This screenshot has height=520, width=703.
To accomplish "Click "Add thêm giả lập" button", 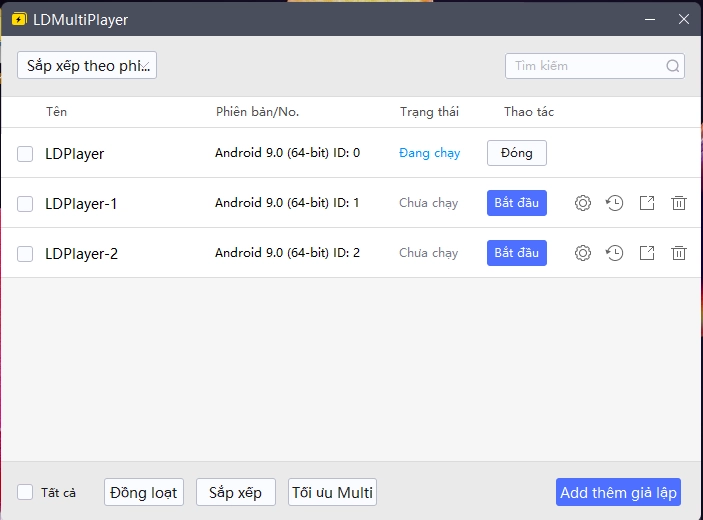I will point(618,492).
